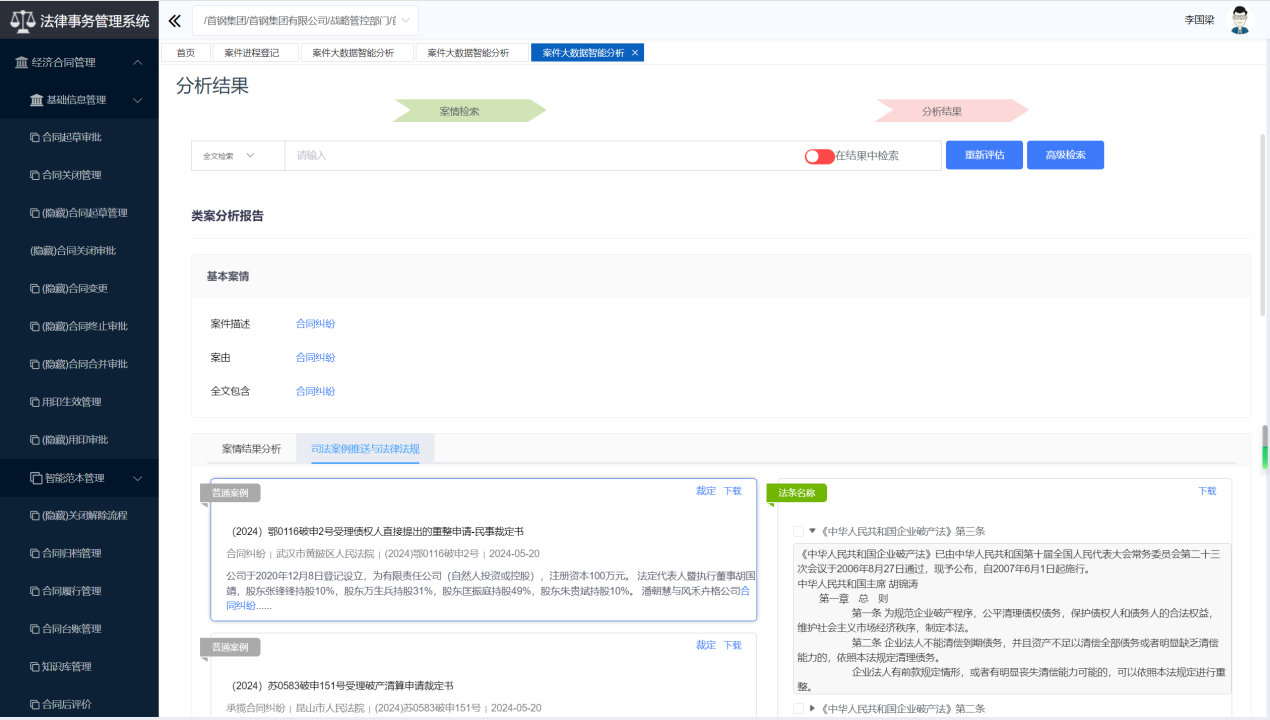Click the icon next to 合同归档管理
The image size is (1270, 720).
35,553
